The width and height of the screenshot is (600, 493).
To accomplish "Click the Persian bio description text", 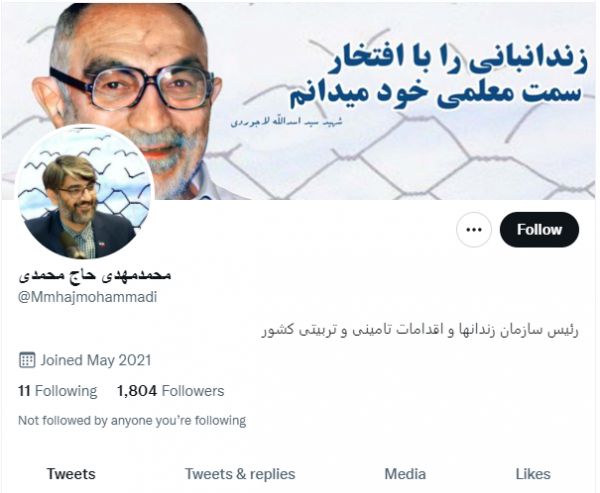I will 420,330.
